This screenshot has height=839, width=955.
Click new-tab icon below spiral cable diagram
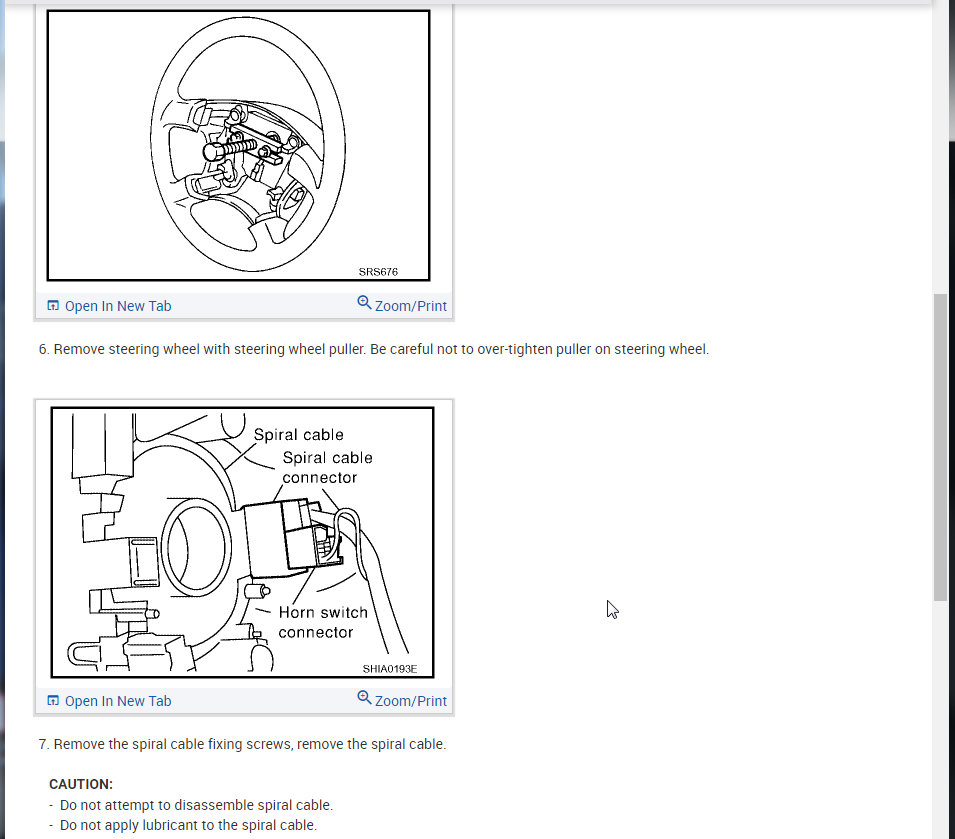[x=54, y=701]
